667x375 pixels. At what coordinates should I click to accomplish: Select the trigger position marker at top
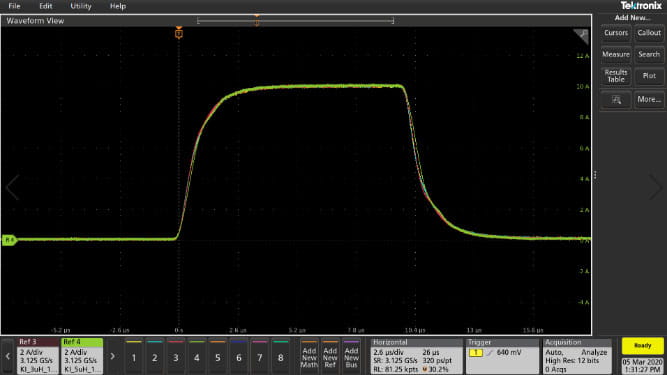click(179, 33)
